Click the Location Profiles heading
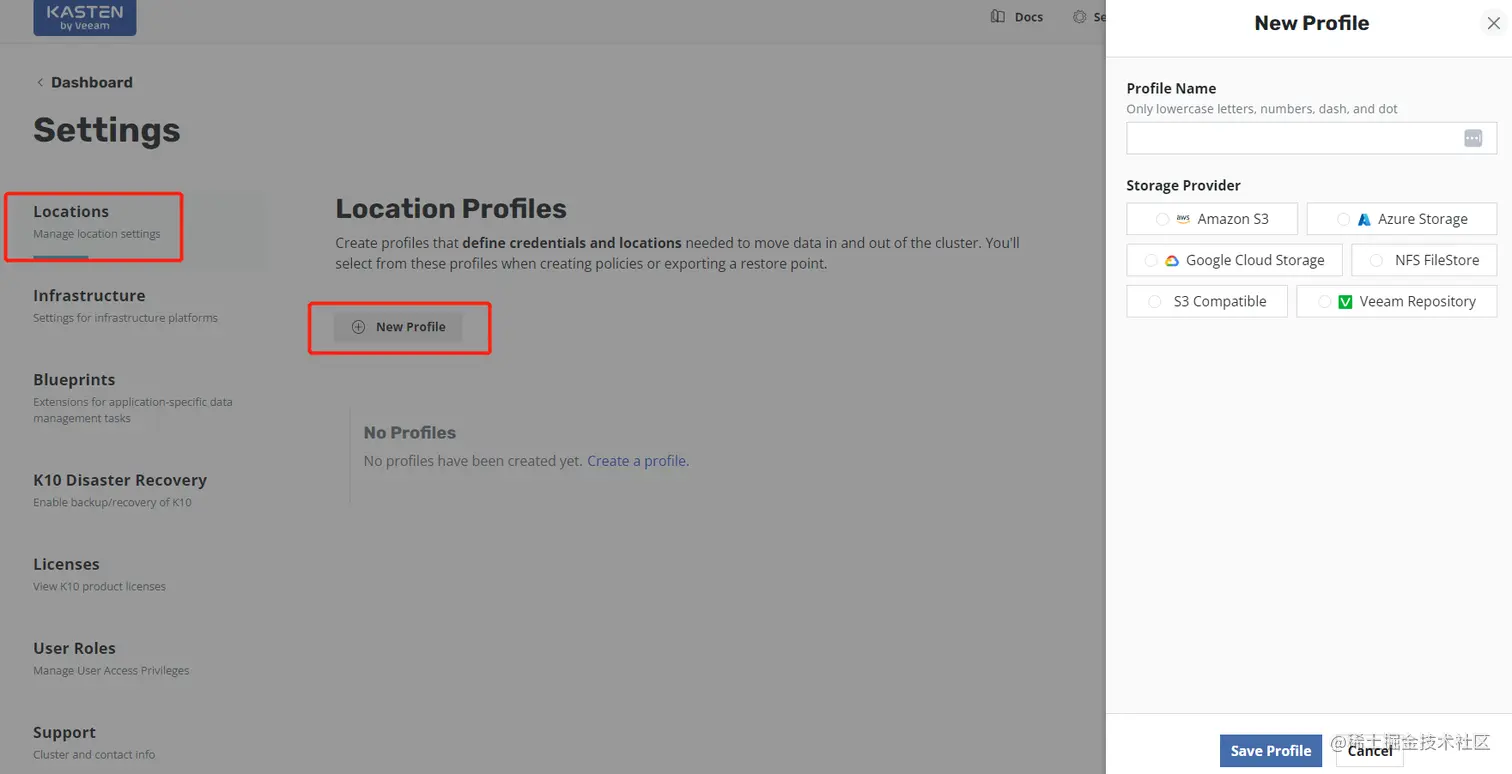1512x774 pixels. pos(451,208)
